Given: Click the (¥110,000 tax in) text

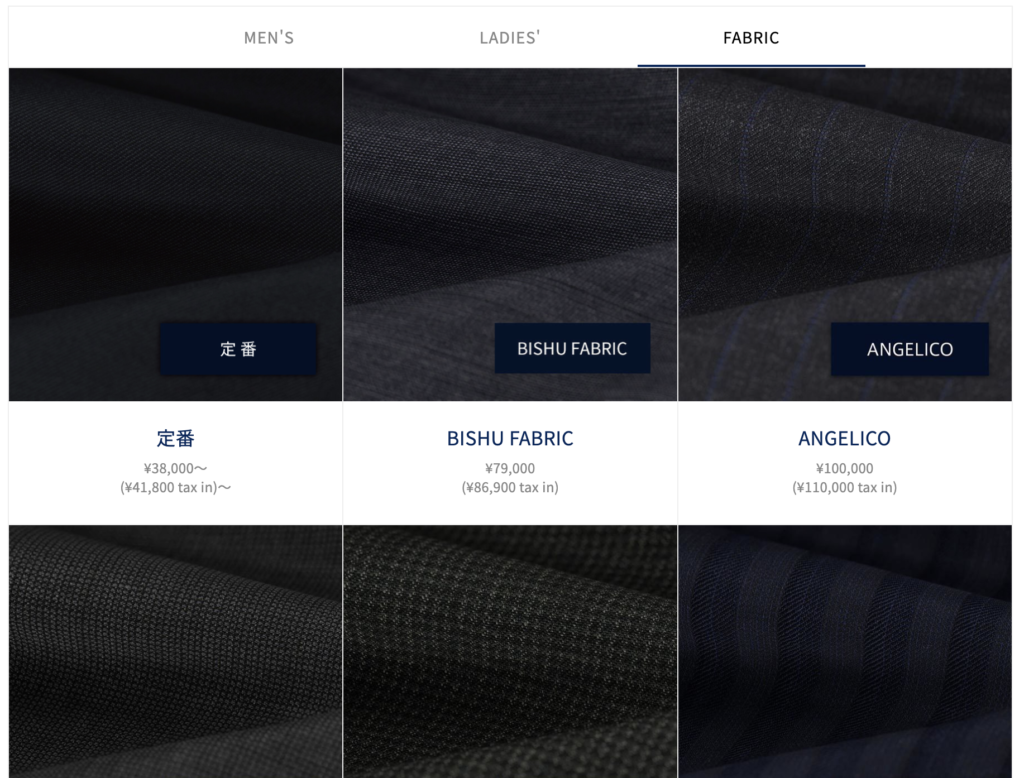Looking at the screenshot, I should (844, 487).
